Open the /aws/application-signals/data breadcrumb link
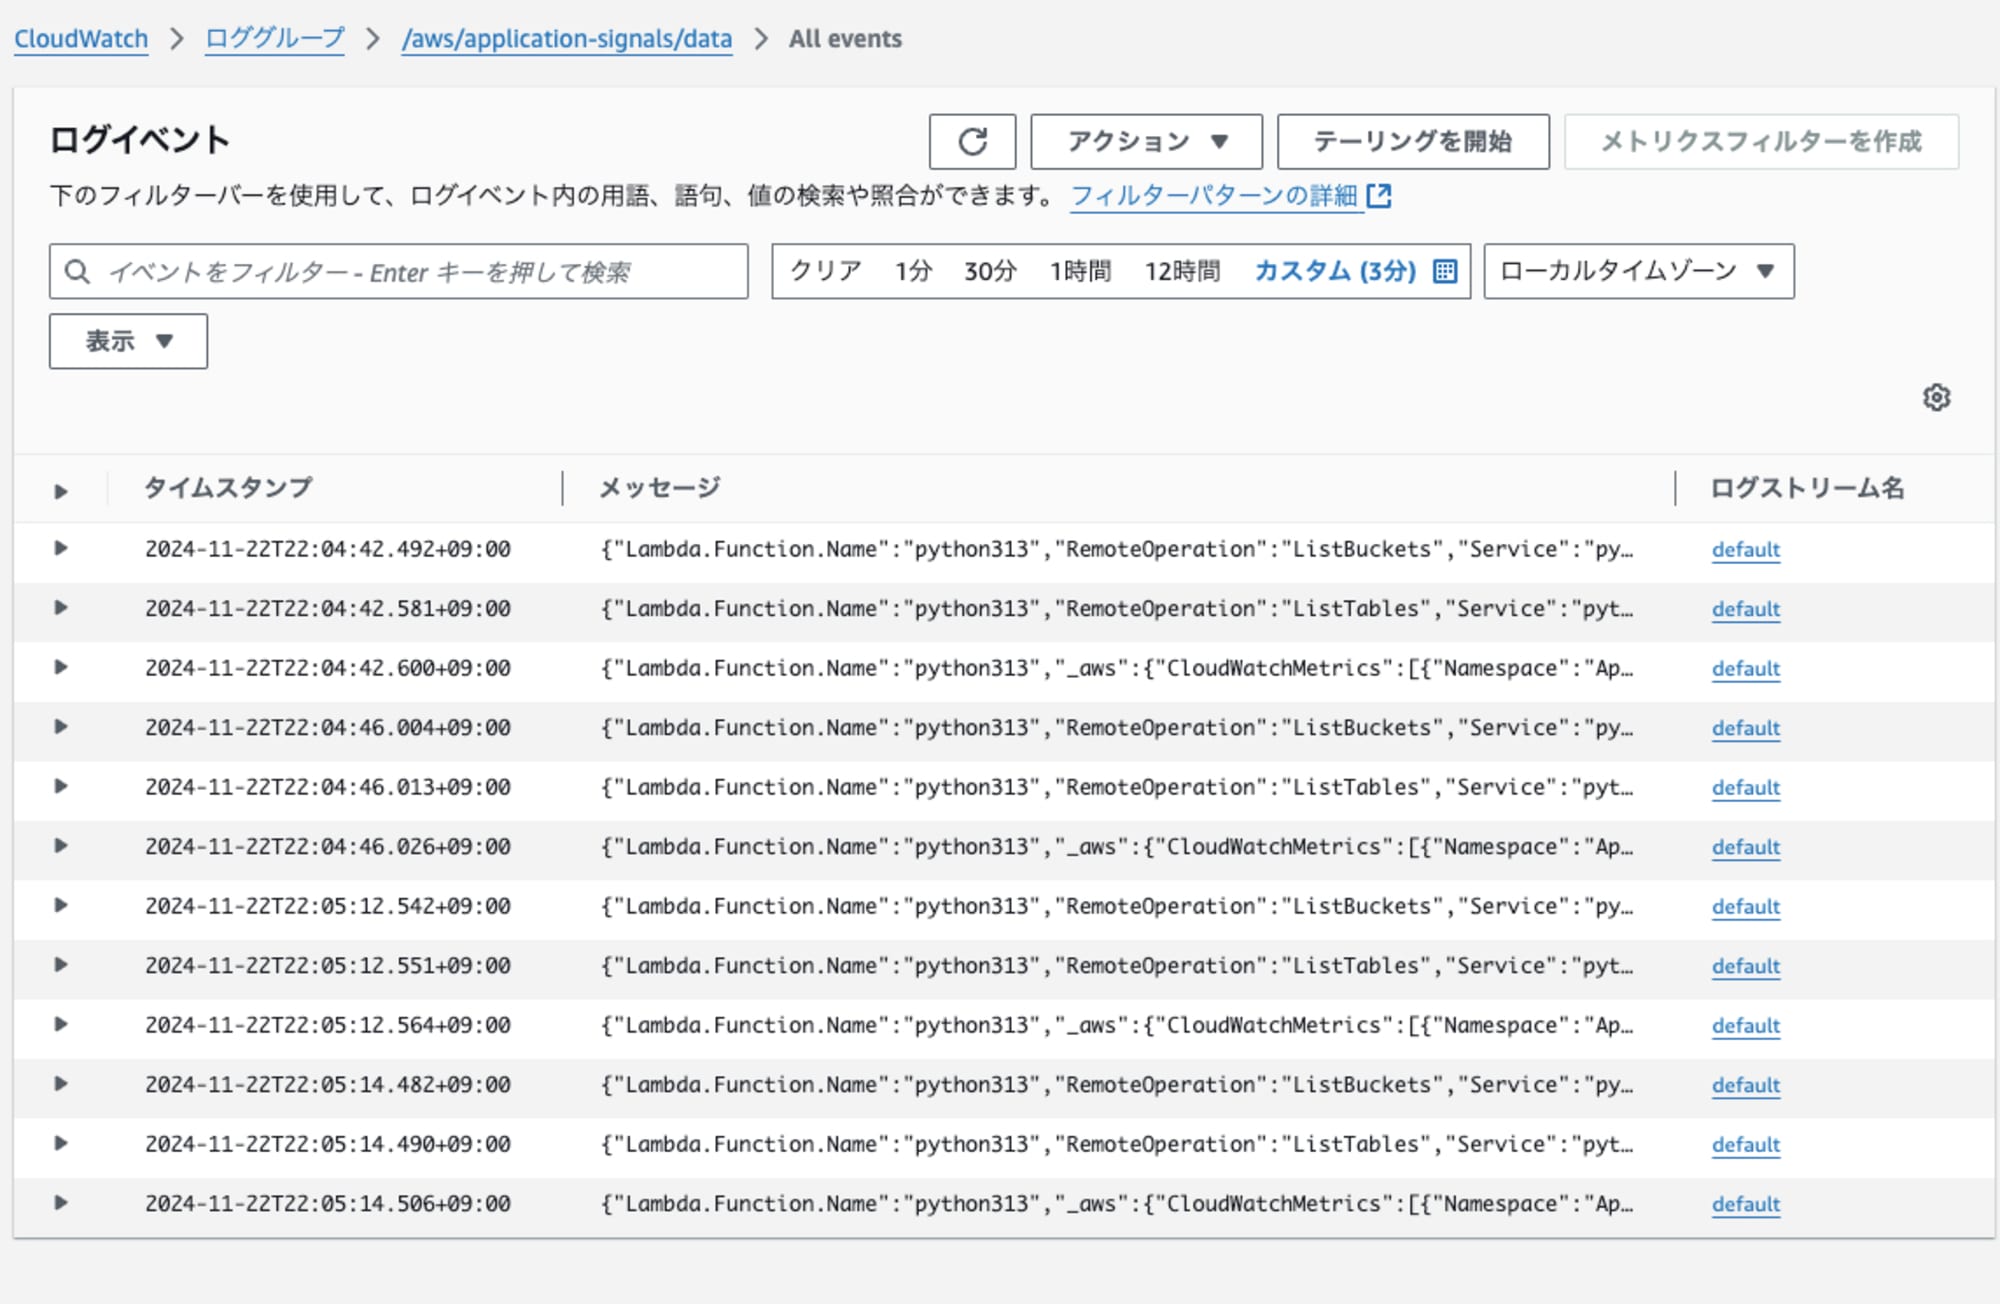Screen dimensions: 2000x1304 tap(567, 39)
